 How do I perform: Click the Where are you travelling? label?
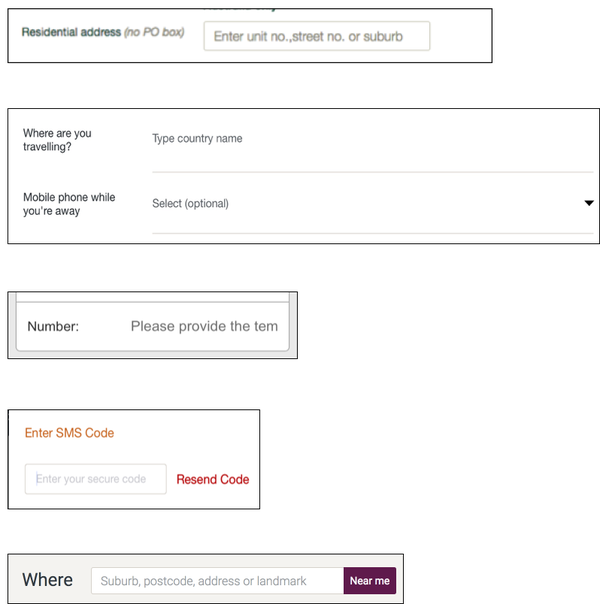(x=57, y=140)
